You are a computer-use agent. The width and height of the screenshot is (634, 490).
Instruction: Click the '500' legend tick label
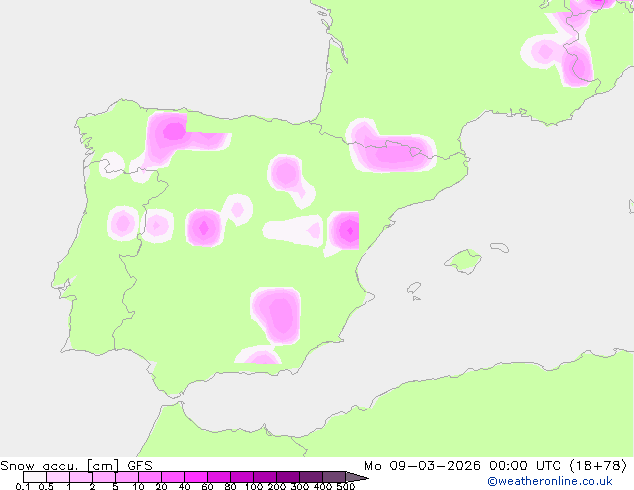click(346, 486)
